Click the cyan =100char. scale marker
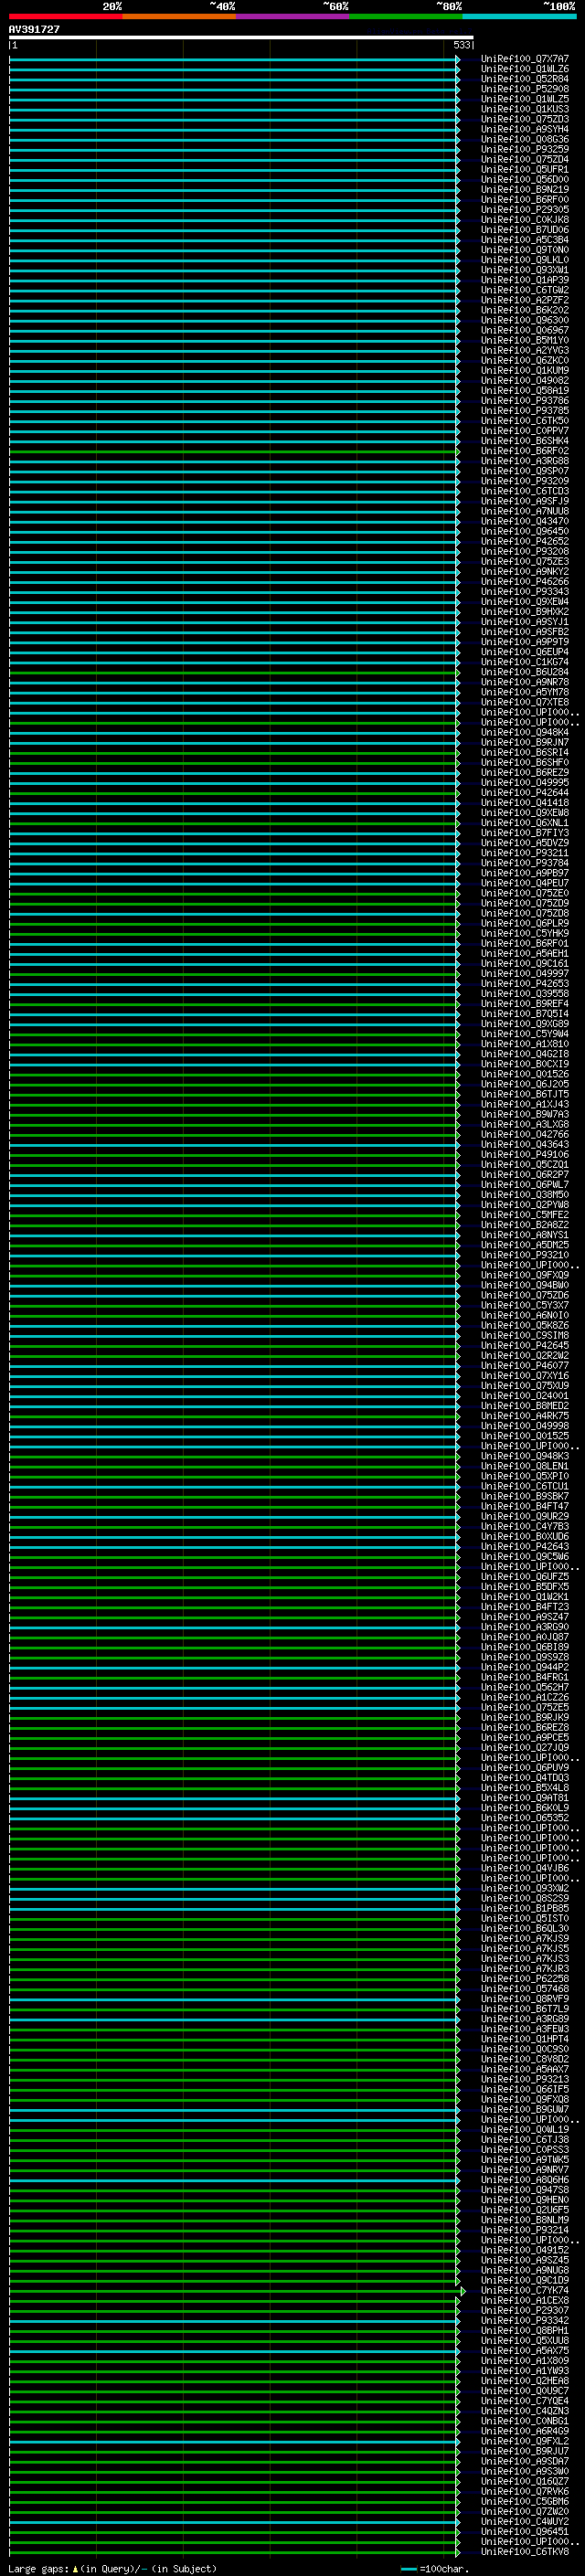585x2576 pixels. (408, 2568)
